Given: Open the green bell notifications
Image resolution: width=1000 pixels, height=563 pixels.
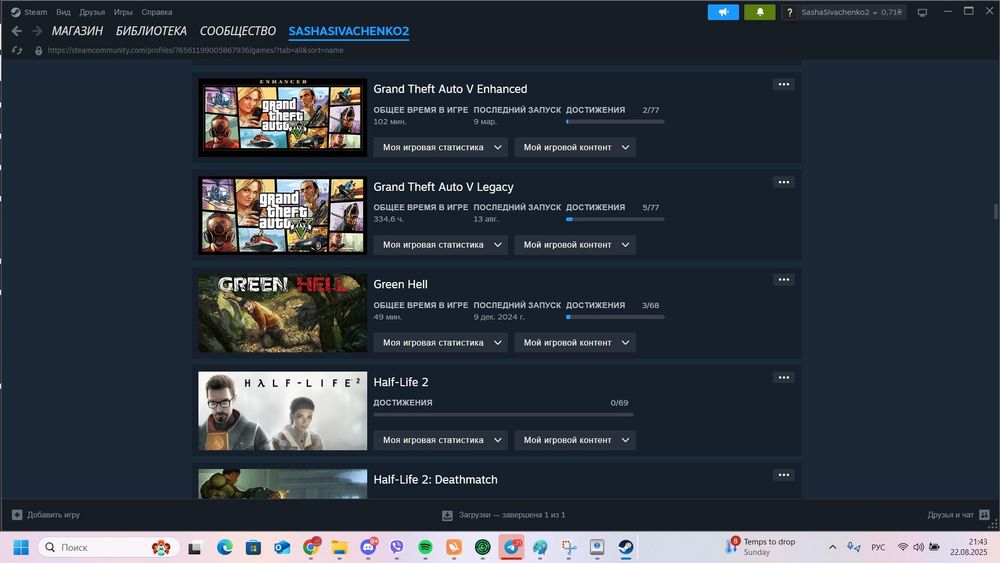Looking at the screenshot, I should (760, 12).
